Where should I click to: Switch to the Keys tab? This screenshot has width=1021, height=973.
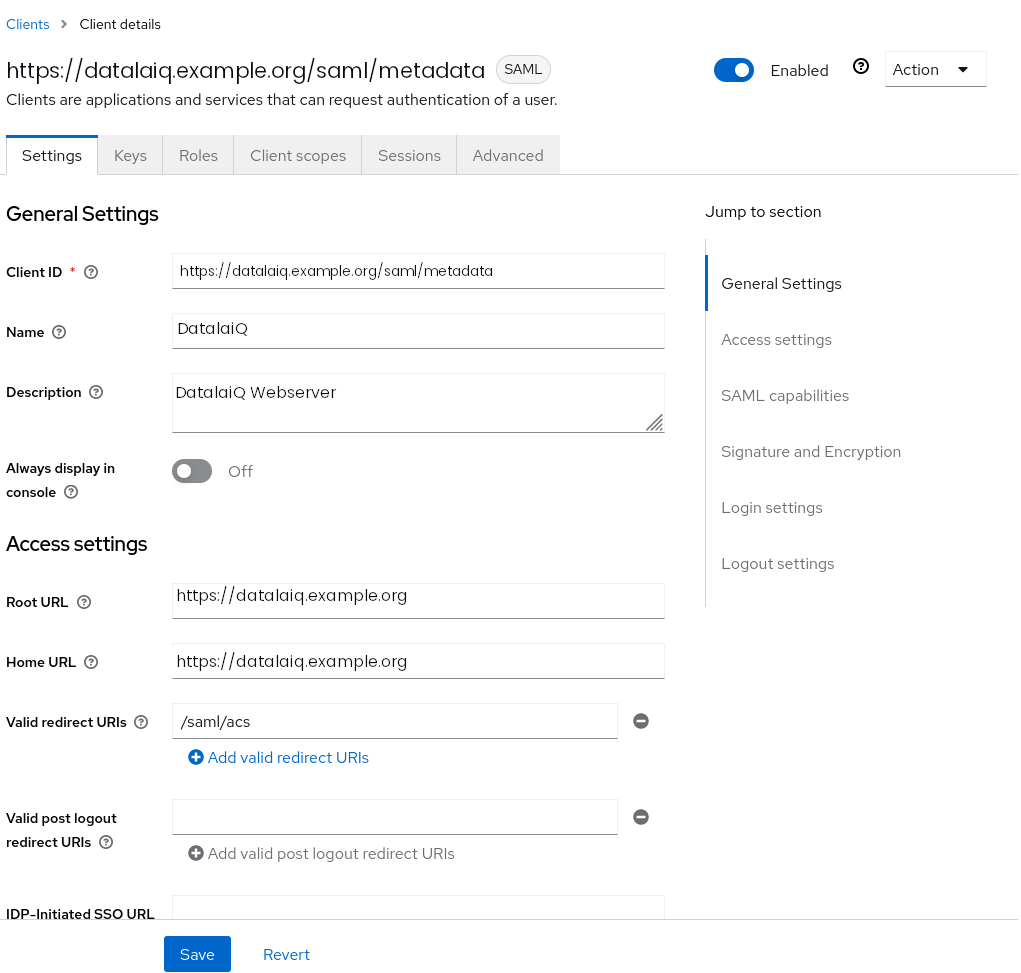(130, 156)
